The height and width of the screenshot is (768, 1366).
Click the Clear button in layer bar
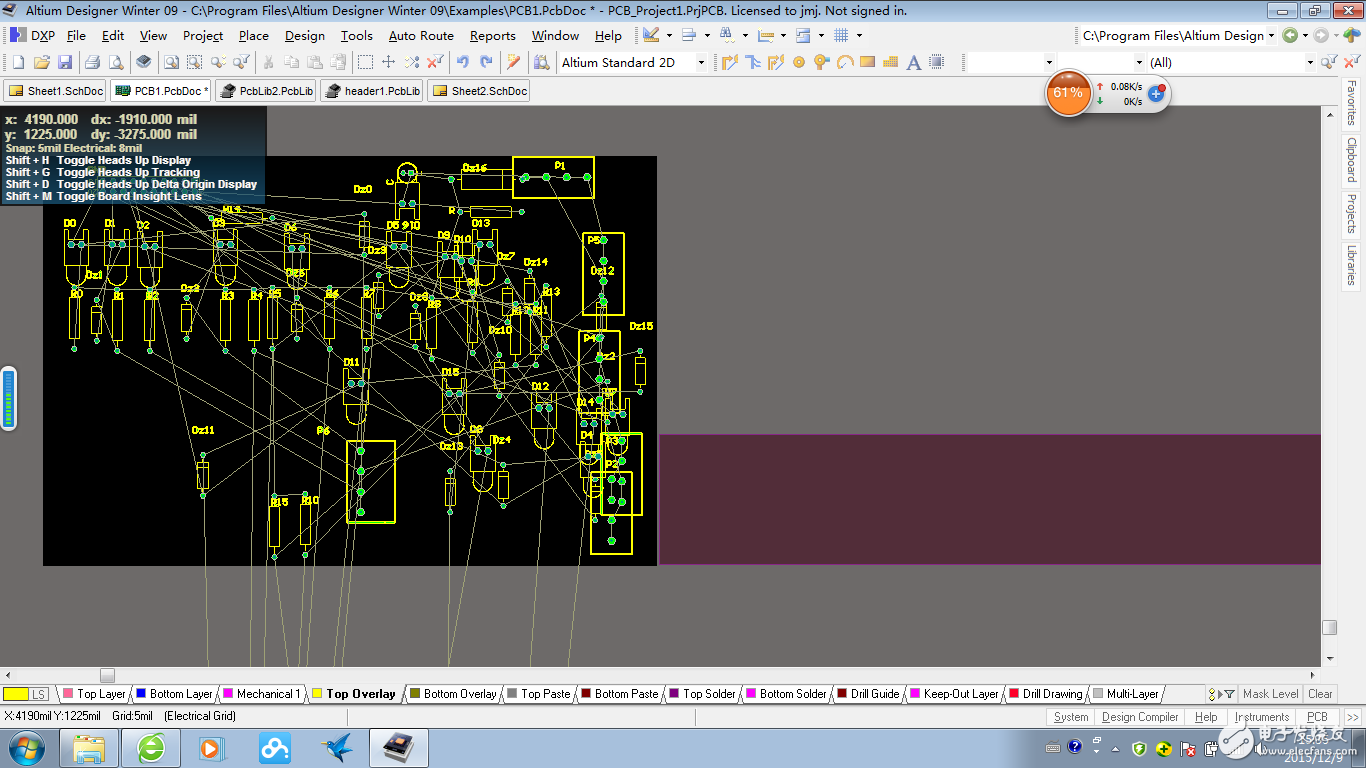coord(1320,693)
